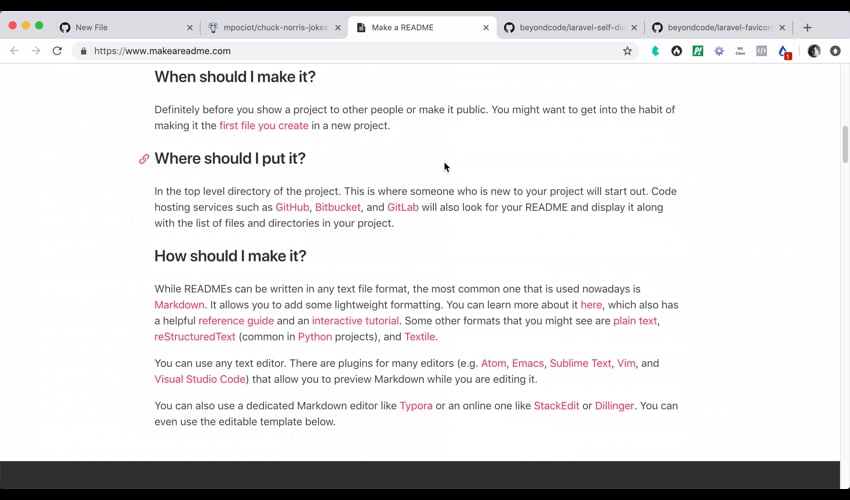Open the Emacs link
This screenshot has height=500, width=850.
click(527, 363)
